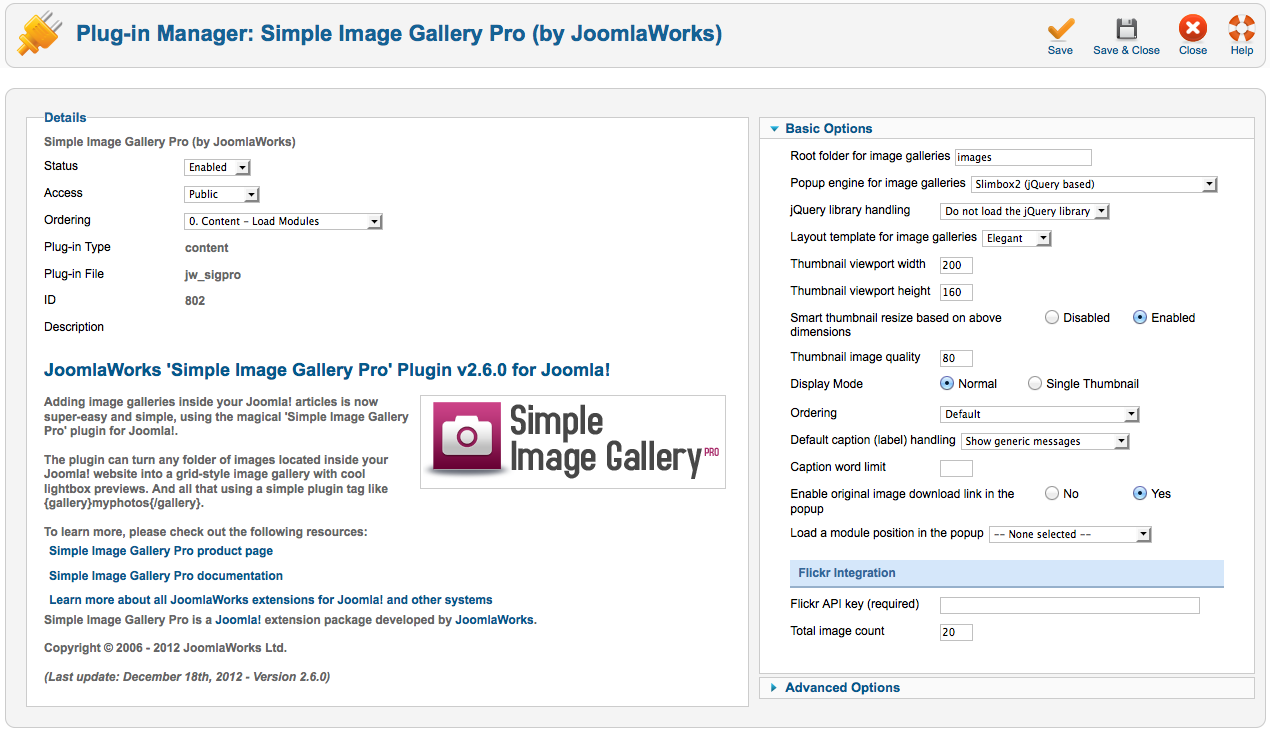Open Help via the lifebuoy icon
1270x731 pixels.
tap(1242, 29)
